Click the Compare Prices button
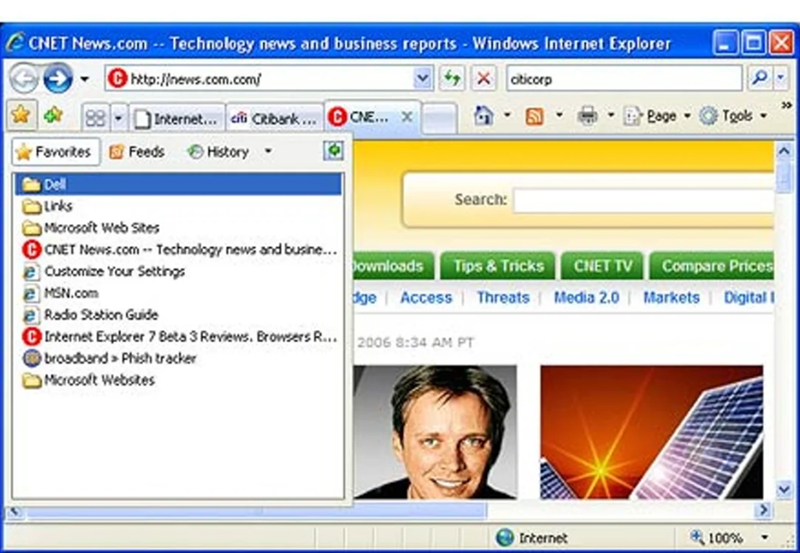Image resolution: width=800 pixels, height=553 pixels. pyautogui.click(x=712, y=266)
